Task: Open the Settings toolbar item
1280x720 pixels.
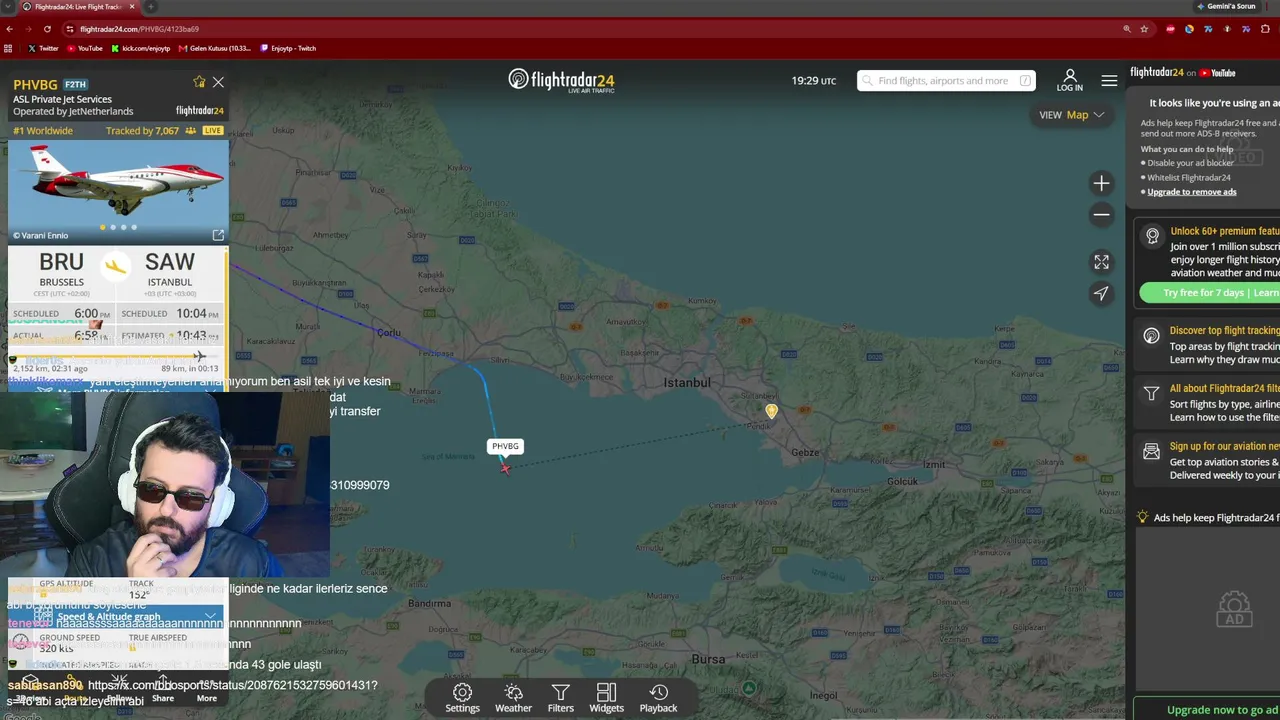Action: click(462, 698)
